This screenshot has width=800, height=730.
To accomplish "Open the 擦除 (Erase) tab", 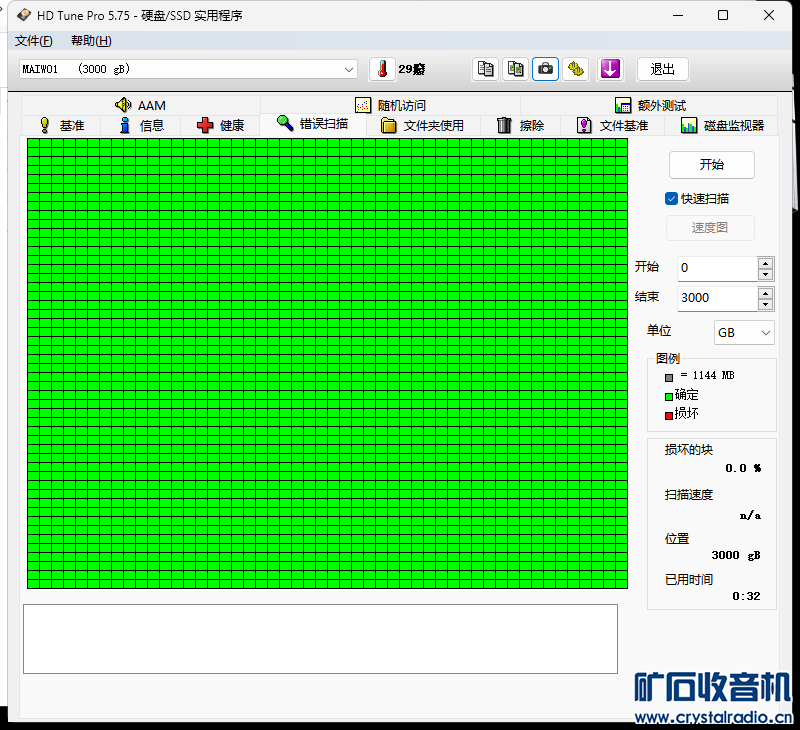I will 520,125.
